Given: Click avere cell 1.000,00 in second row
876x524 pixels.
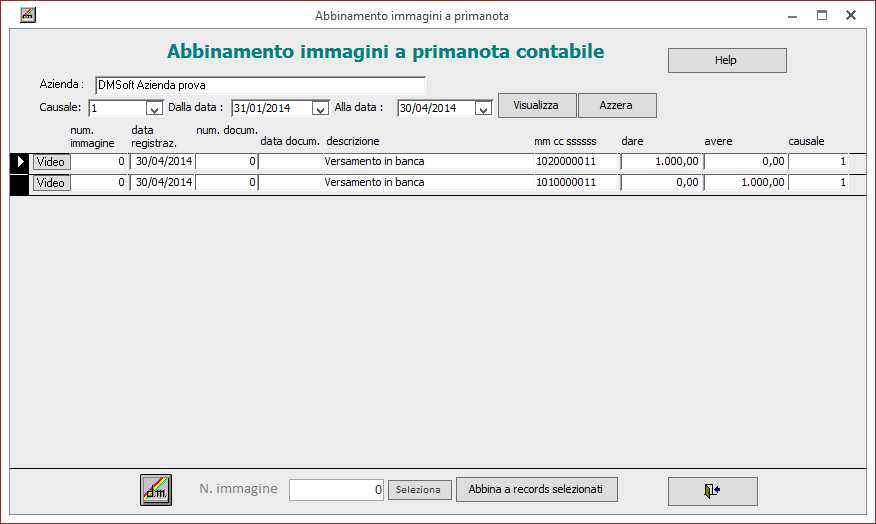Looking at the screenshot, I should (x=745, y=182).
